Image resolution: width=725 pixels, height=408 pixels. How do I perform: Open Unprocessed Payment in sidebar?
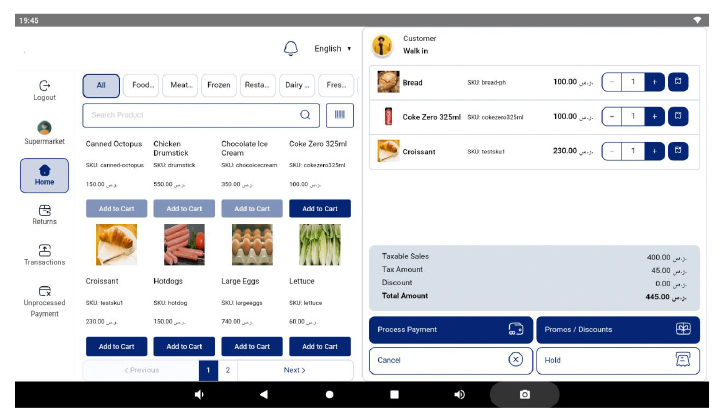click(44, 300)
